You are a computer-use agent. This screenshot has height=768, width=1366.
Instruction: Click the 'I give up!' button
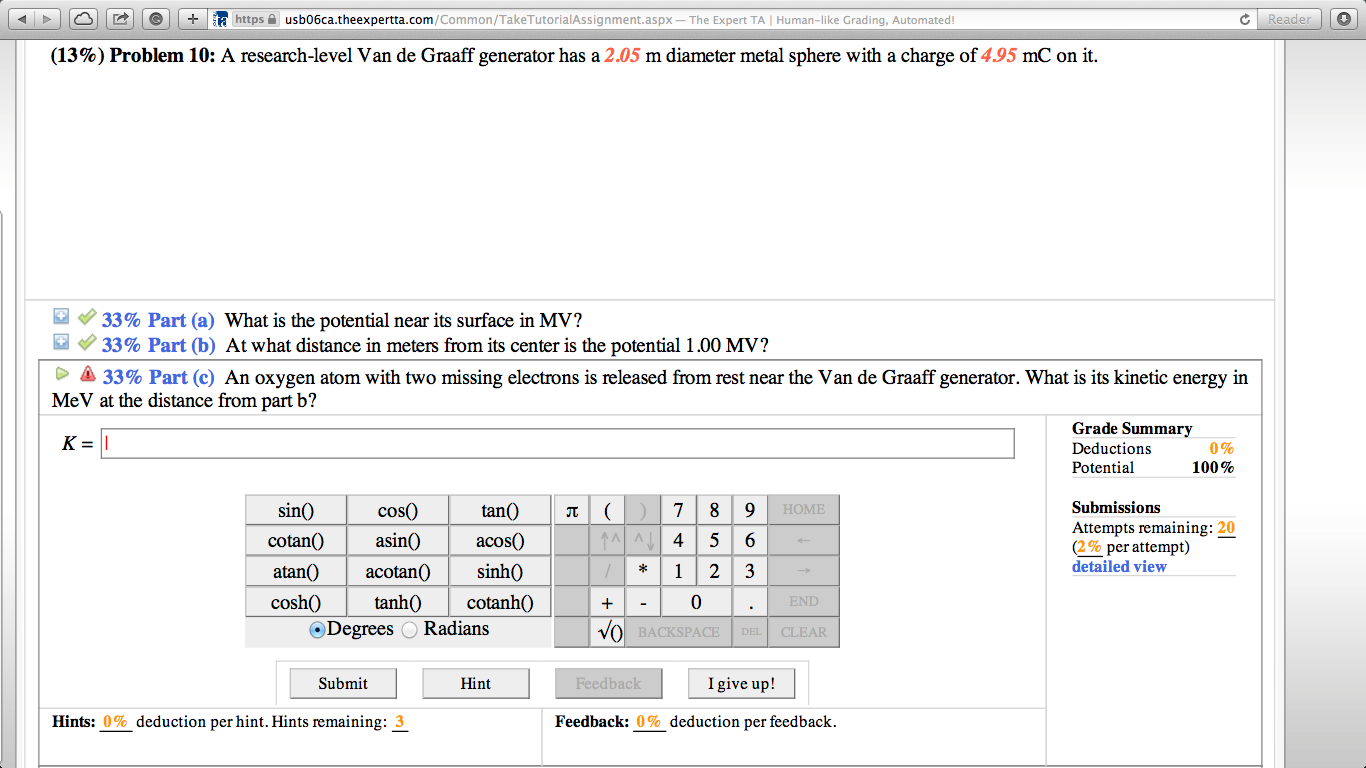[741, 684]
